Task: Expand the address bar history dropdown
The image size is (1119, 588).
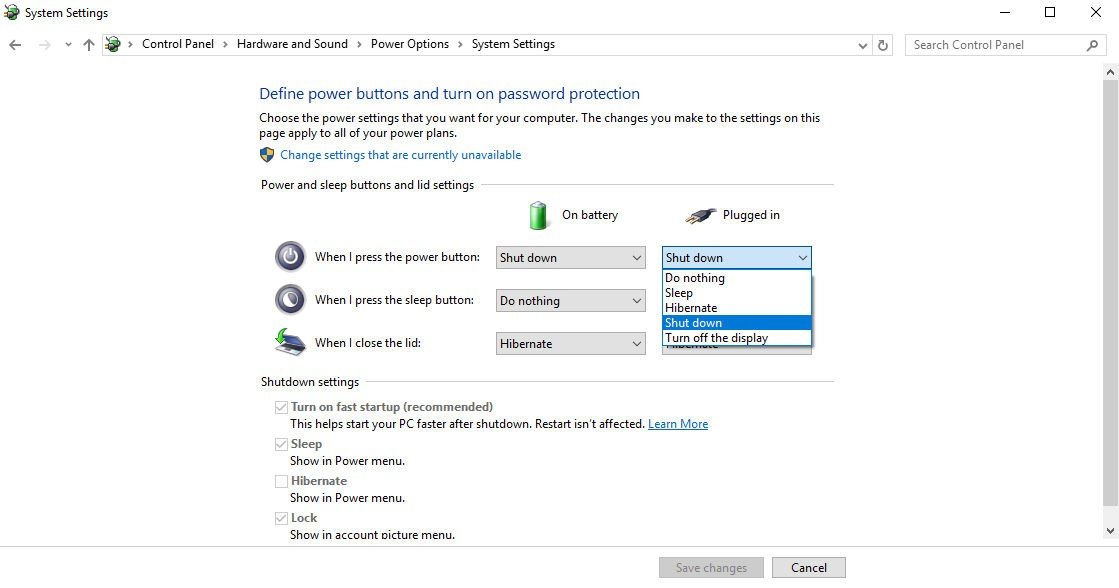Action: tap(862, 45)
